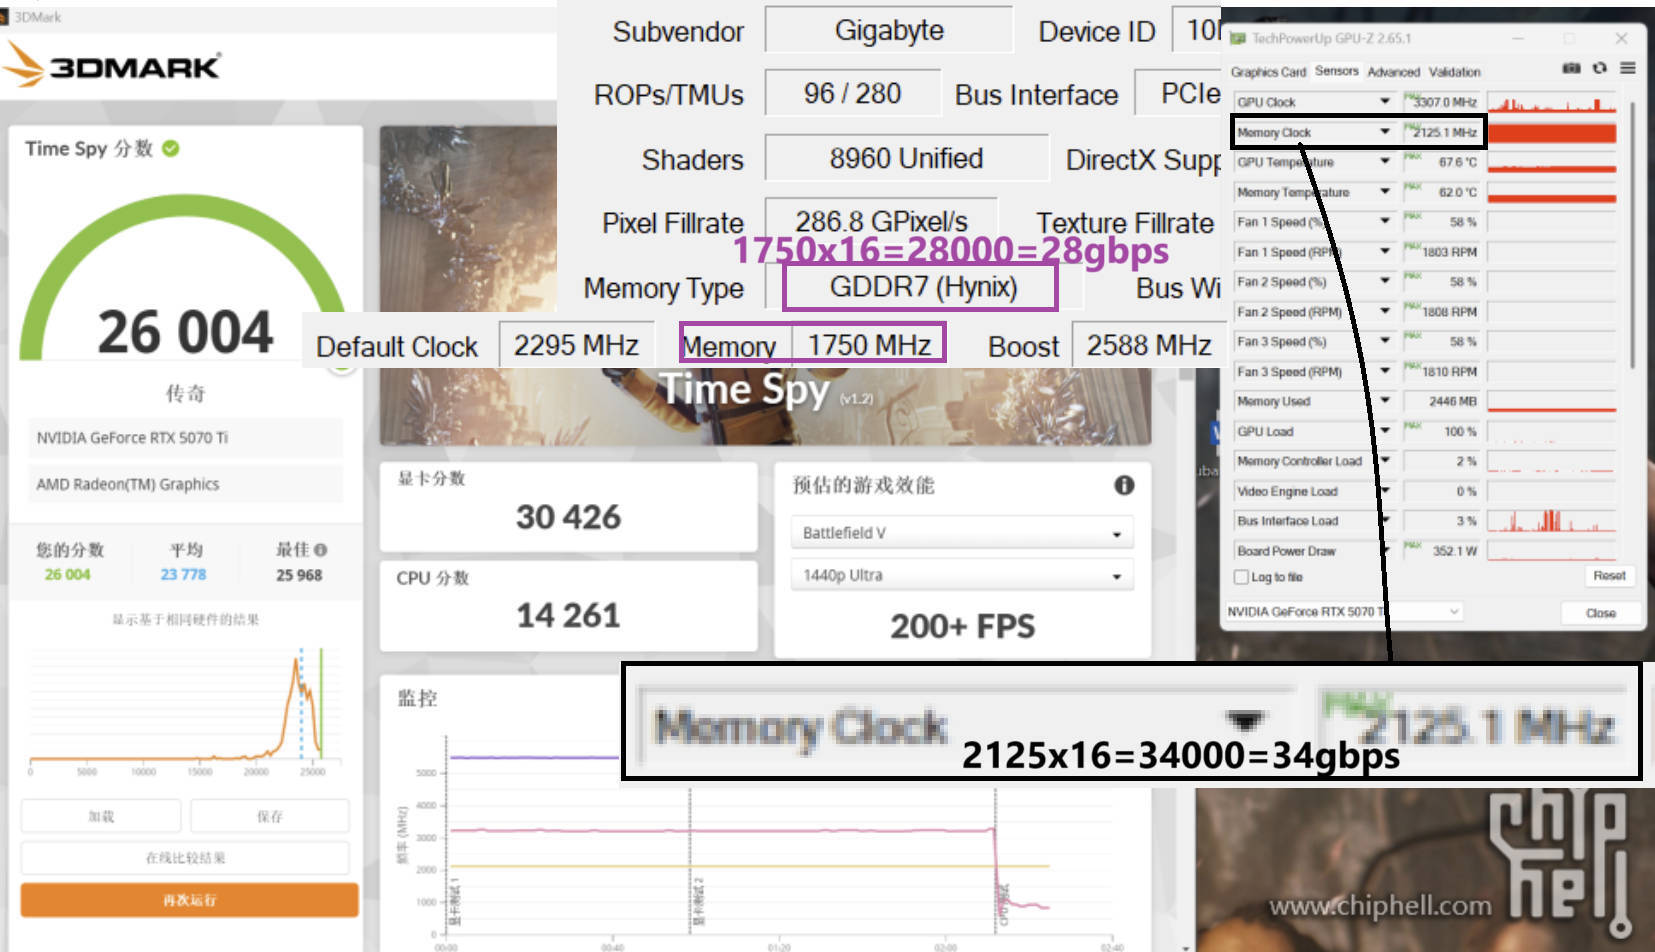Open the GPU-Z hamburger menu icon
Screen dimensions: 1655x952
coord(1629,68)
